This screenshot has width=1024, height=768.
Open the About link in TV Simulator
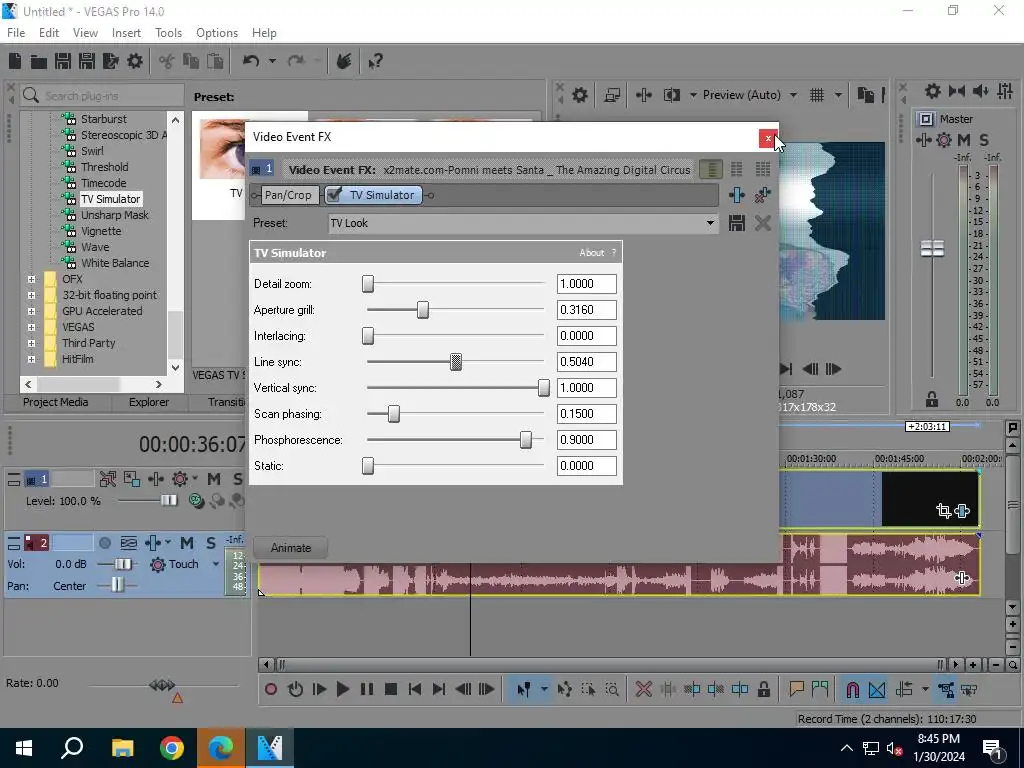(x=592, y=253)
